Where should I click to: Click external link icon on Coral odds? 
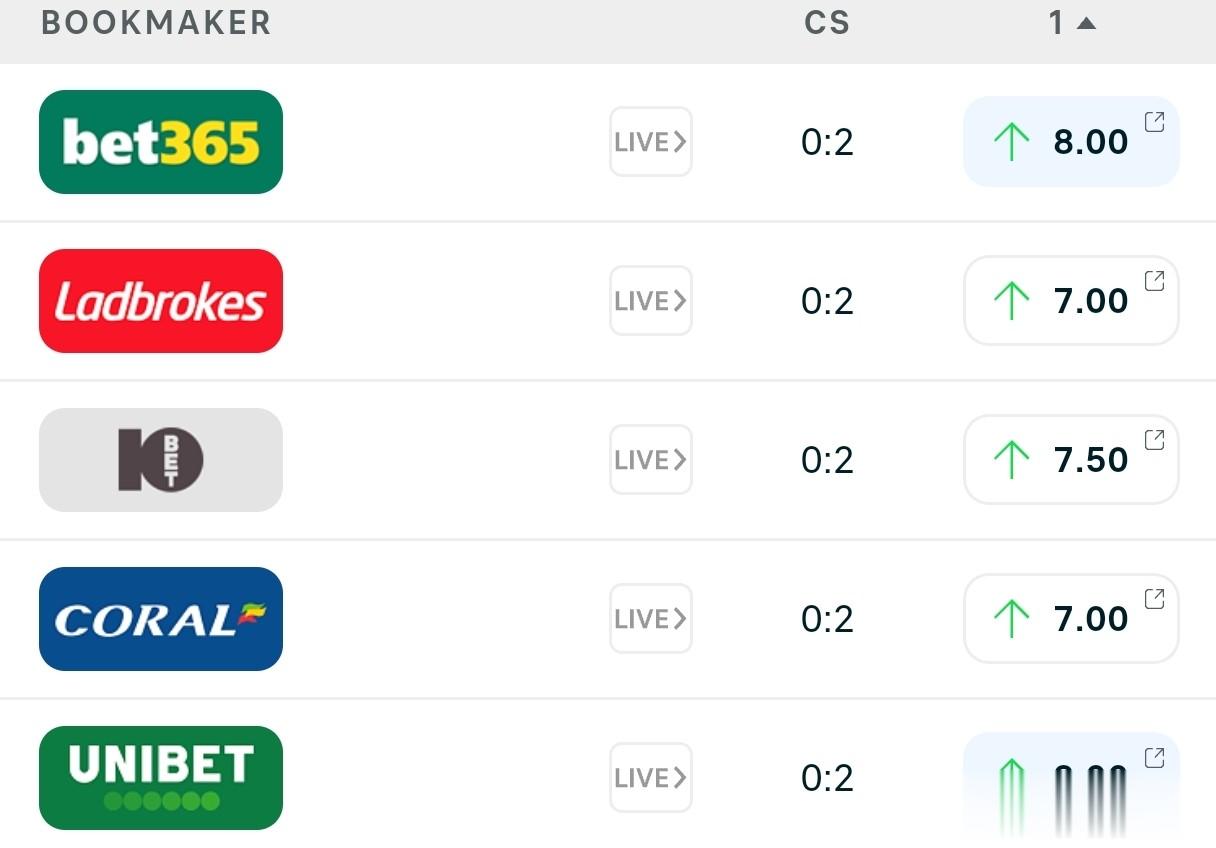click(1154, 599)
